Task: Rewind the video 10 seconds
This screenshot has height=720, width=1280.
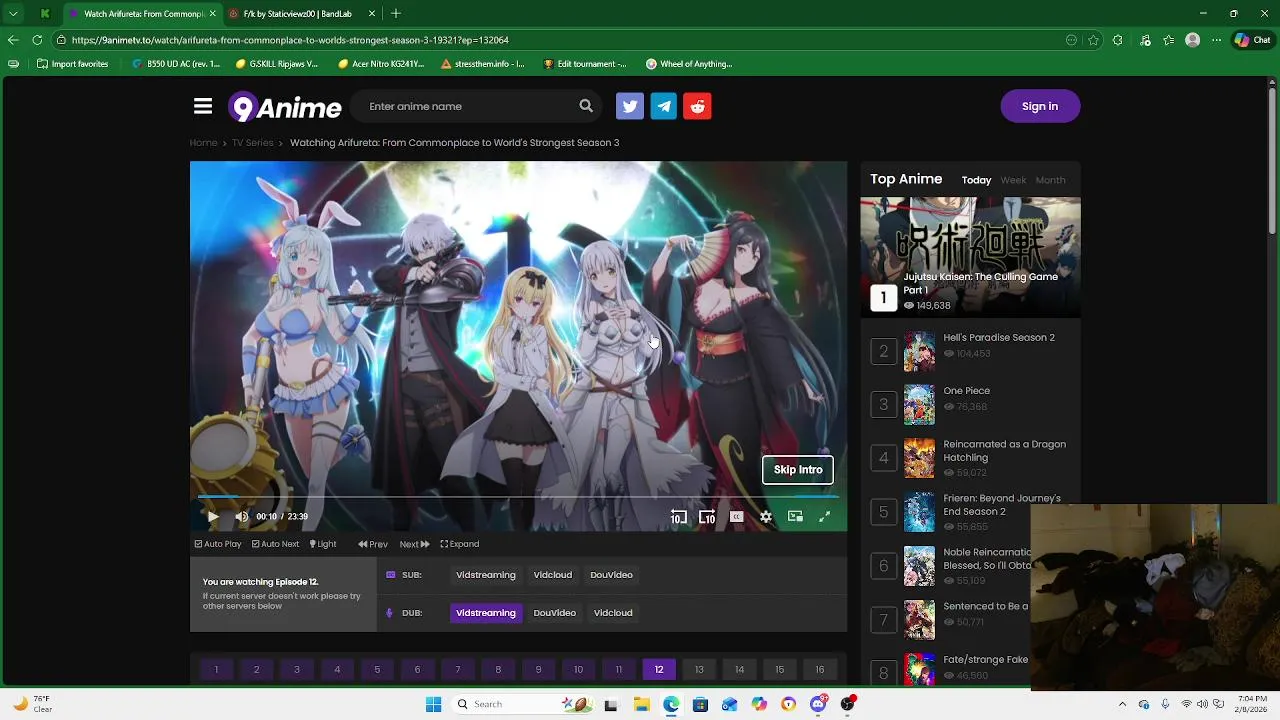Action: click(x=679, y=517)
